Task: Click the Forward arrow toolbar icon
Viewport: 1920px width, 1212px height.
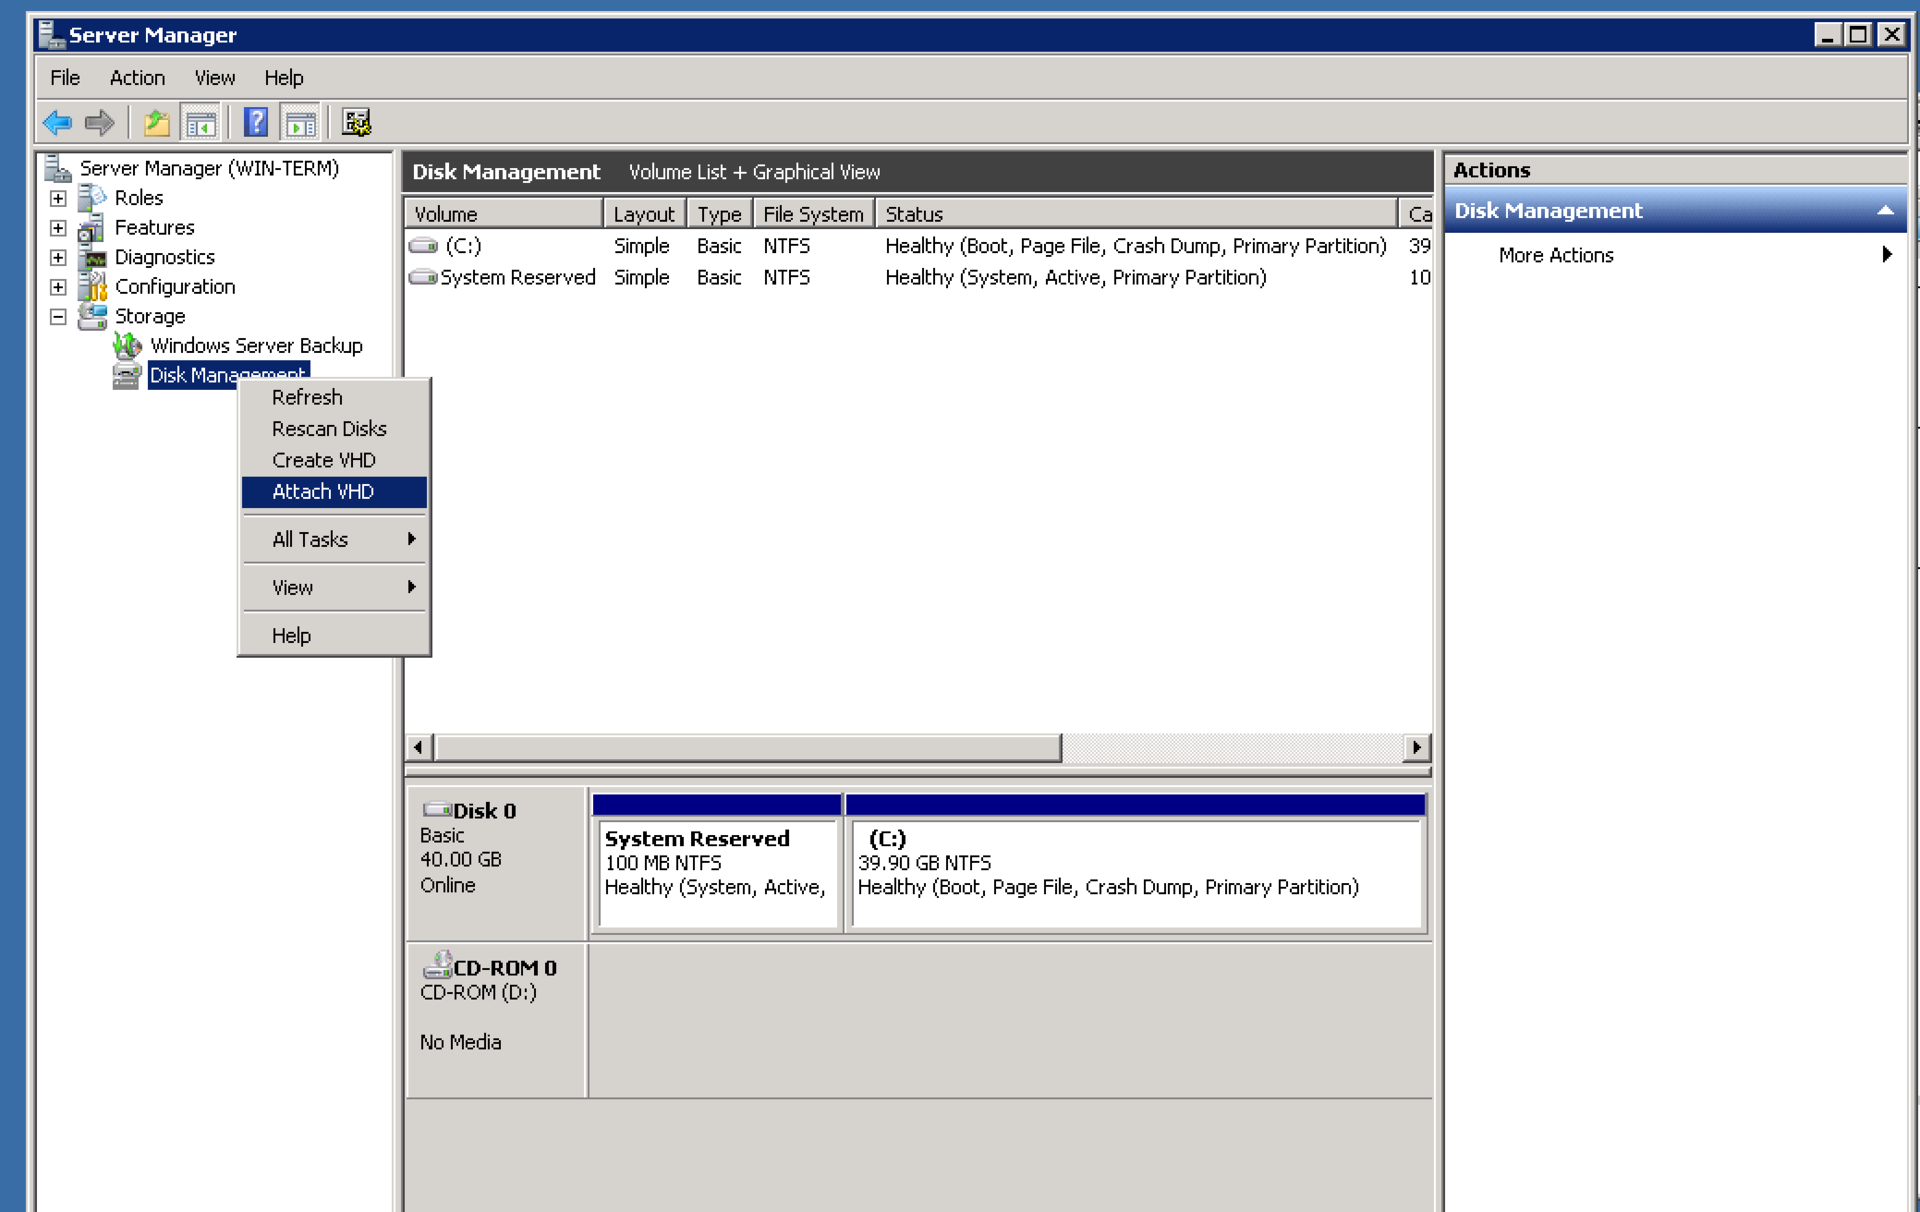Action: click(100, 123)
